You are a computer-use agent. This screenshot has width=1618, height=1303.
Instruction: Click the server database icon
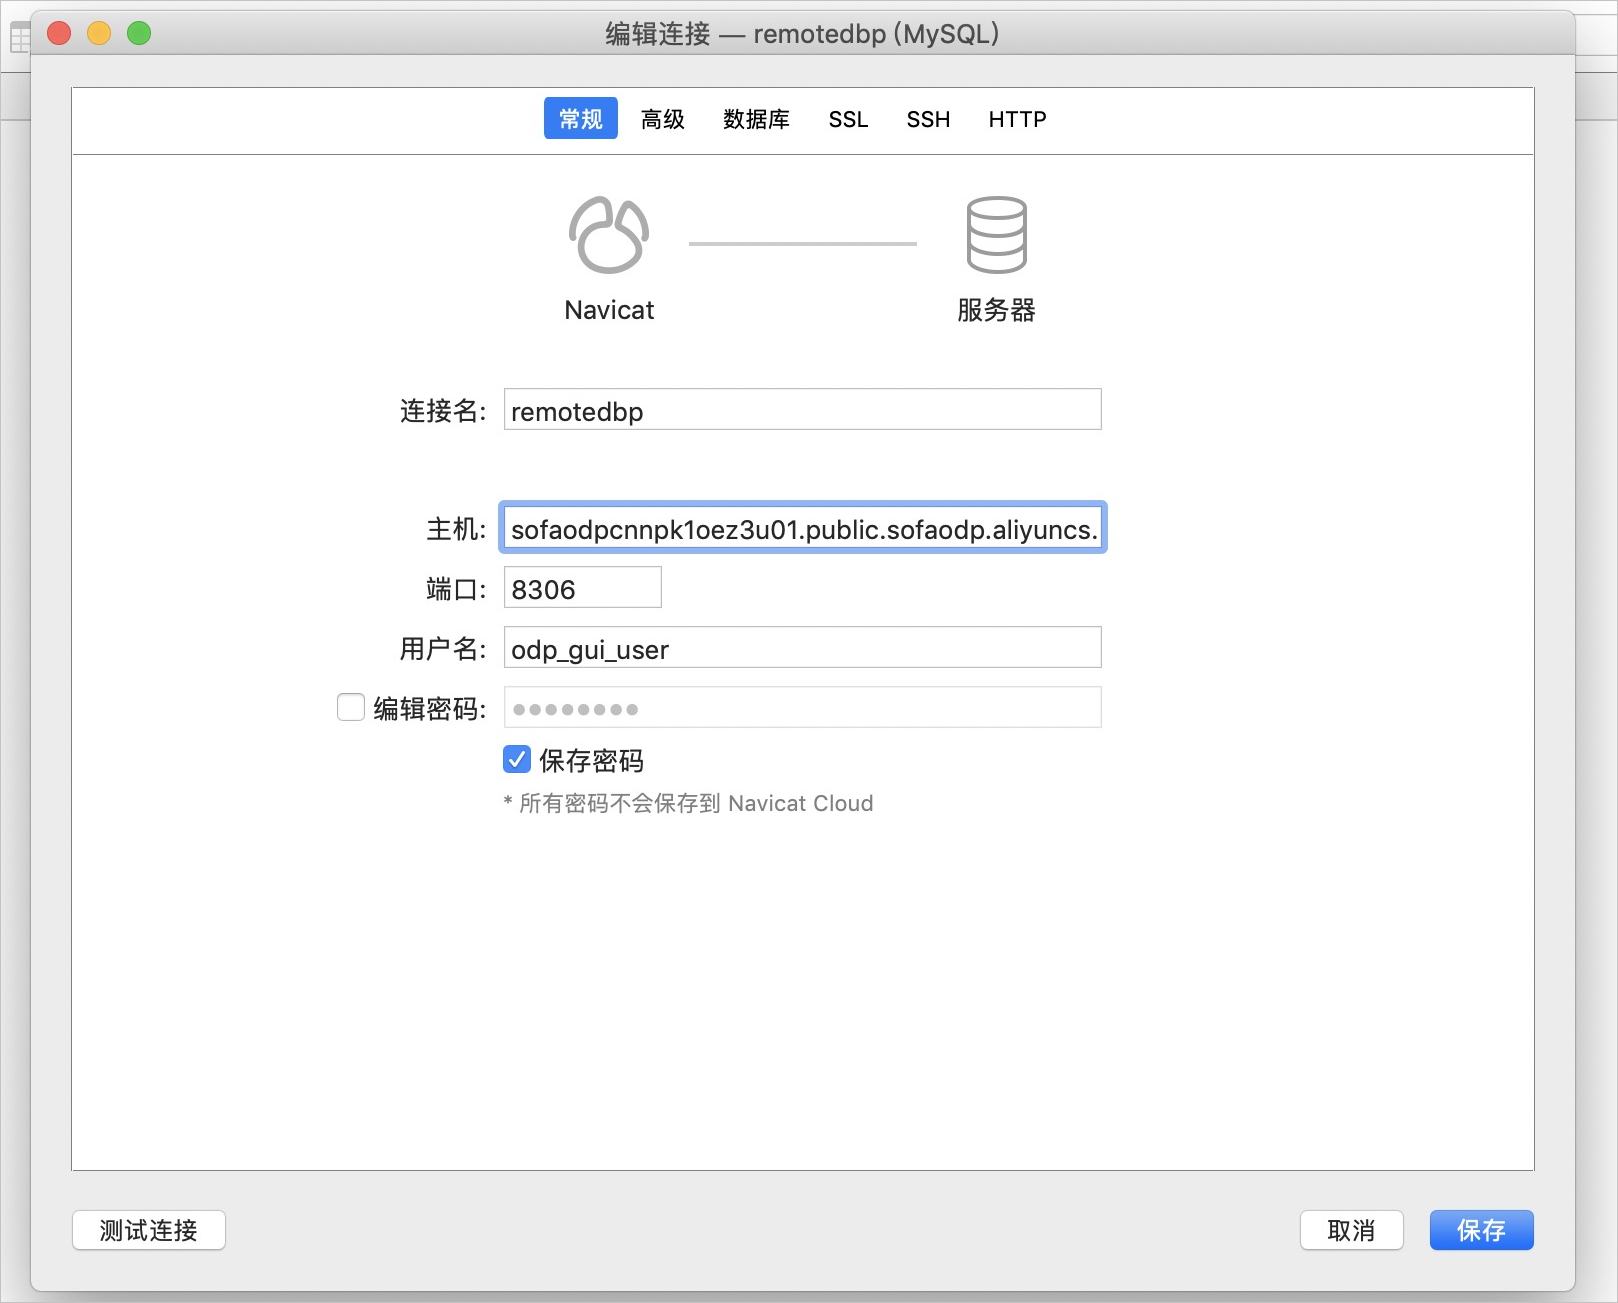click(996, 235)
